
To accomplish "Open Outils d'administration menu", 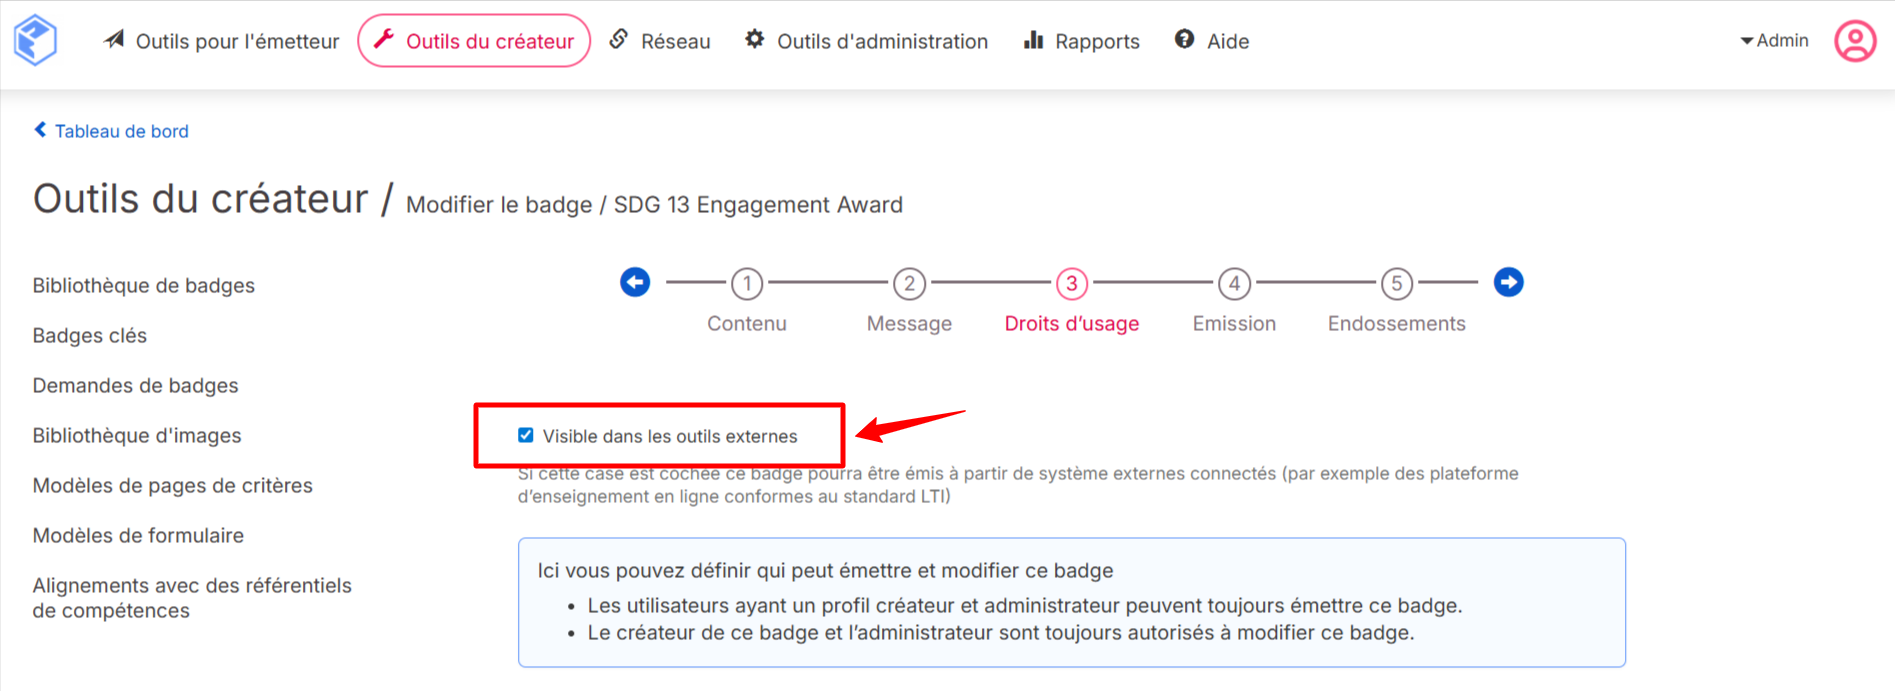I will pyautogui.click(x=882, y=41).
